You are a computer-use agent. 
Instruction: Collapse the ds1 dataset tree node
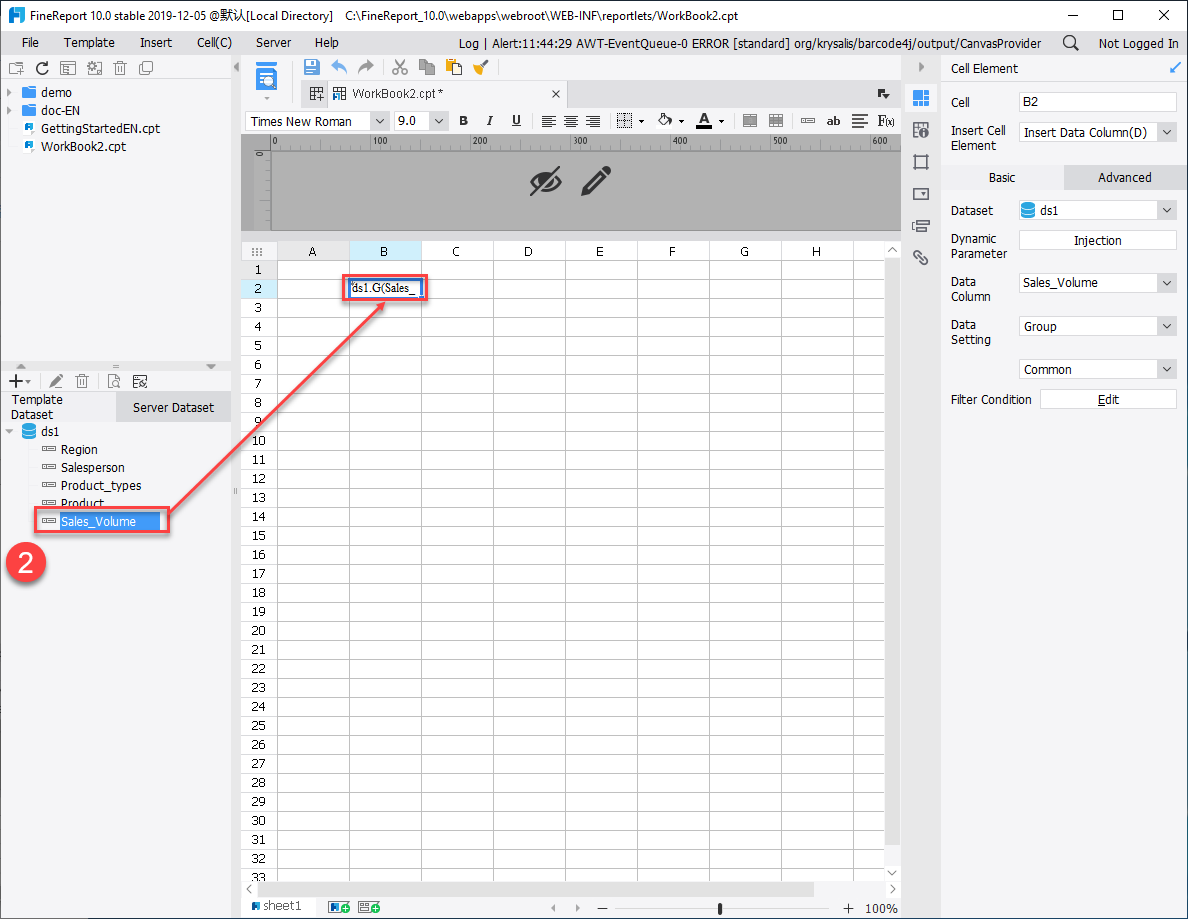(x=10, y=431)
